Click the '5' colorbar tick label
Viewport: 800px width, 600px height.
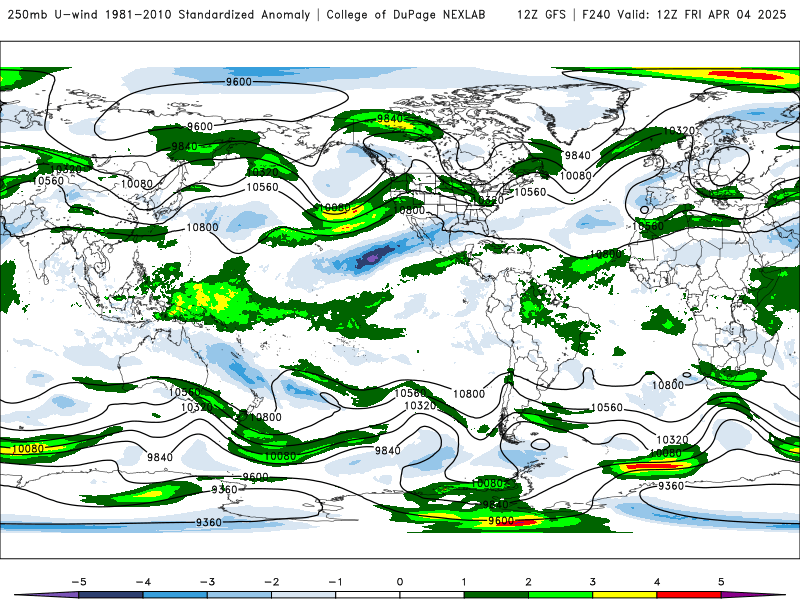[721, 582]
